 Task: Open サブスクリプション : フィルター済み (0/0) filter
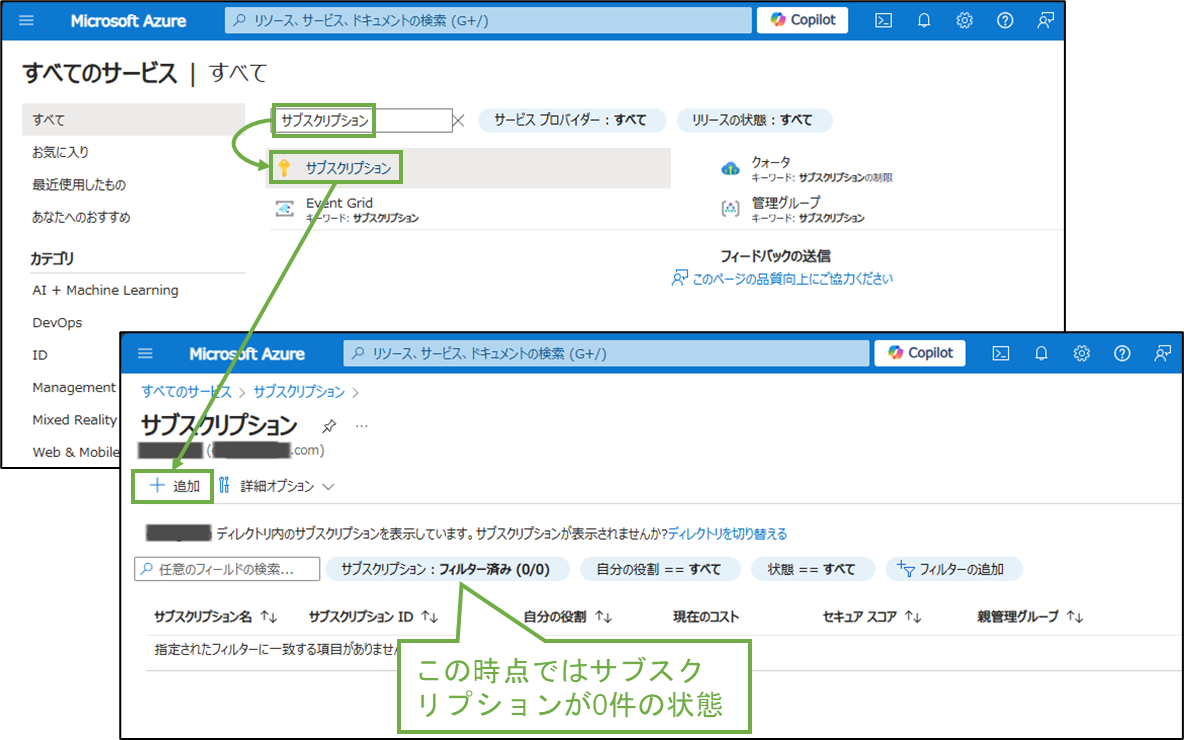click(x=446, y=569)
